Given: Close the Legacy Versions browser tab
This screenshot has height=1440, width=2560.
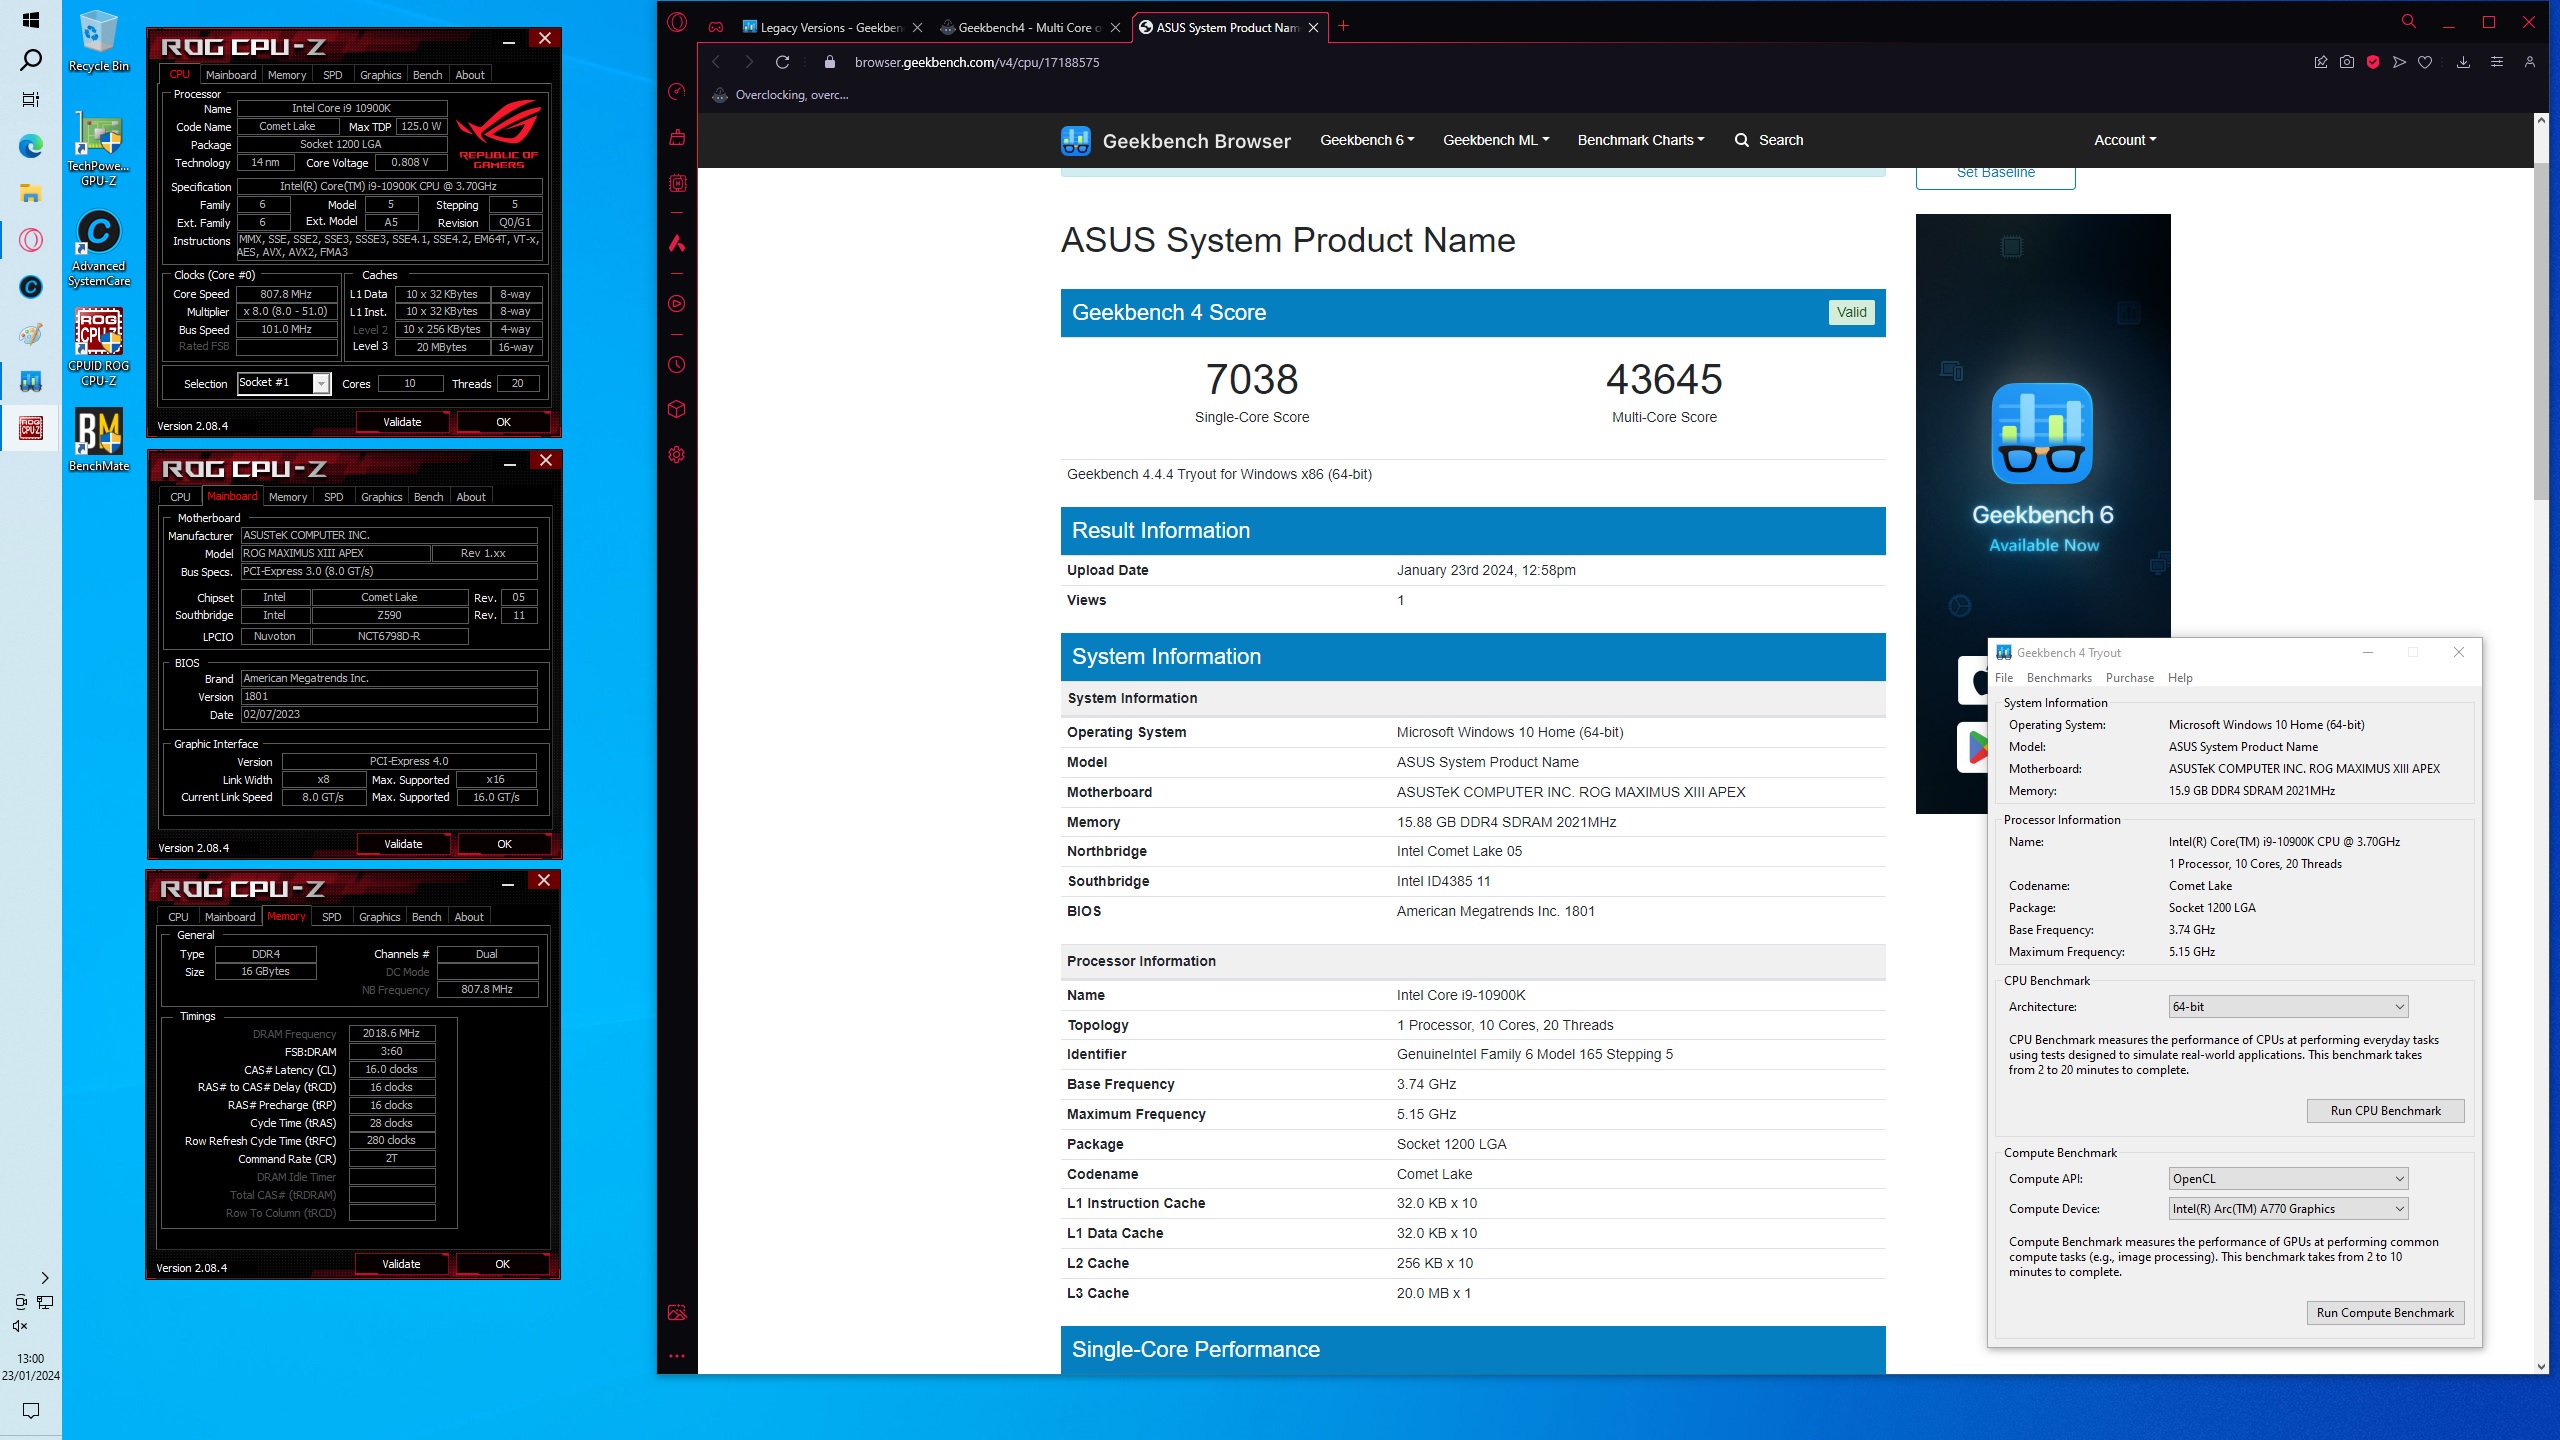Looking at the screenshot, I should pyautogui.click(x=917, y=28).
